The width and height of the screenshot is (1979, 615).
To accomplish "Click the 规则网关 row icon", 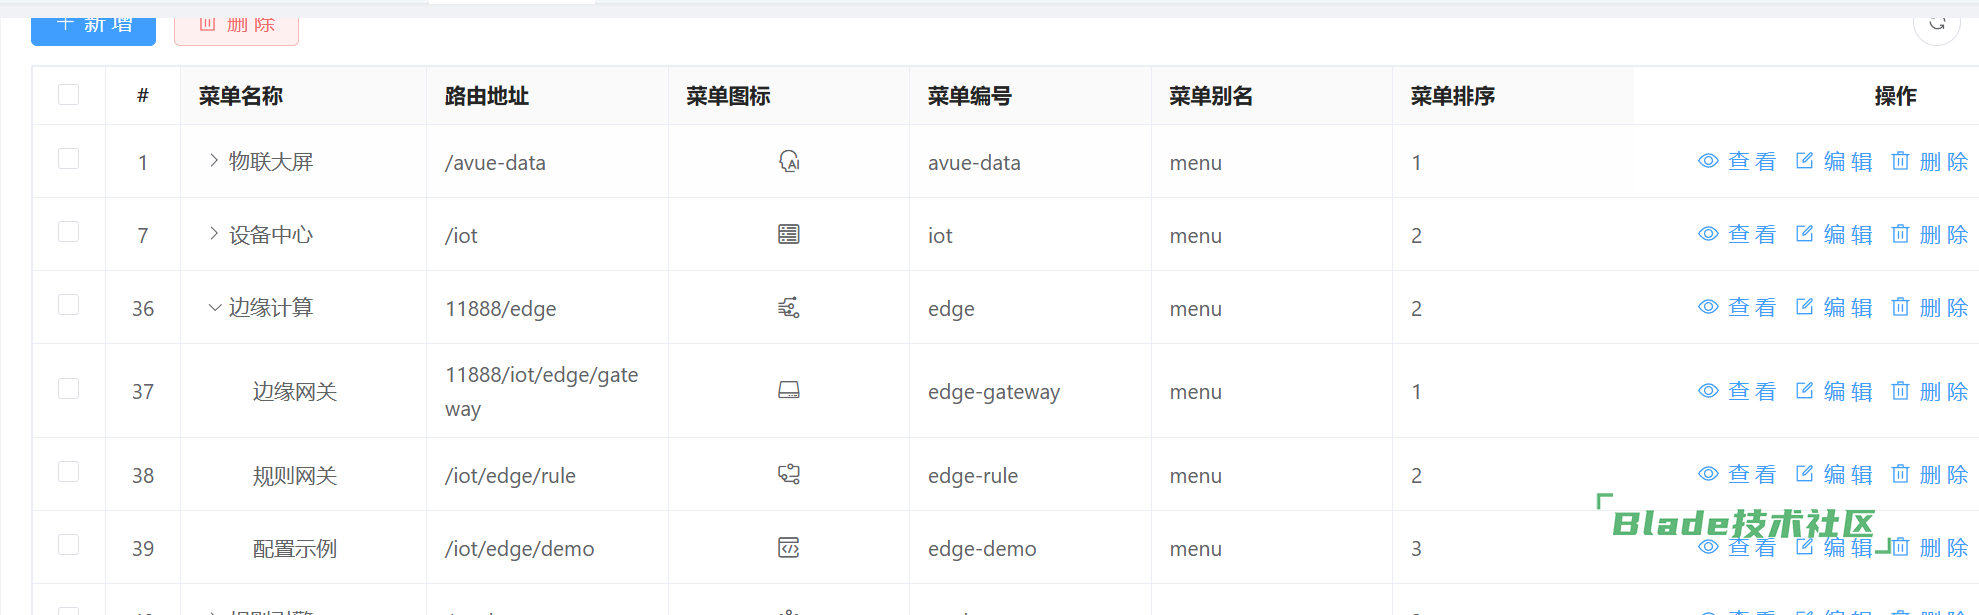I will point(789,475).
